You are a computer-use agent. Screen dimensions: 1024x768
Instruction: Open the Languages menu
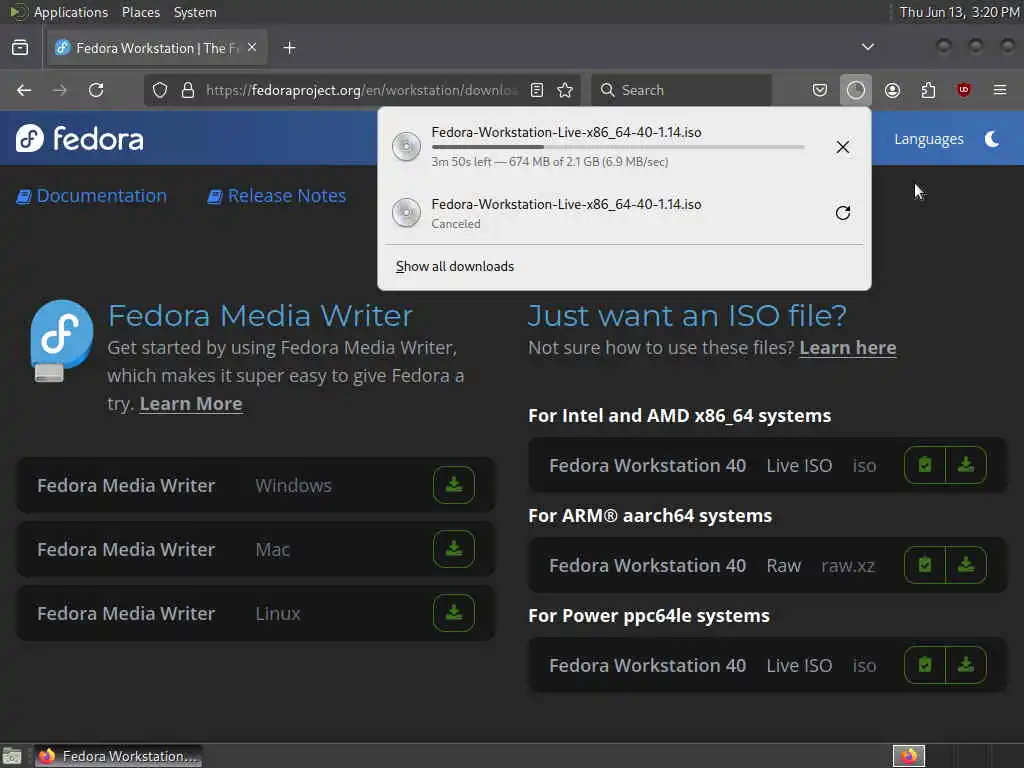(x=929, y=139)
